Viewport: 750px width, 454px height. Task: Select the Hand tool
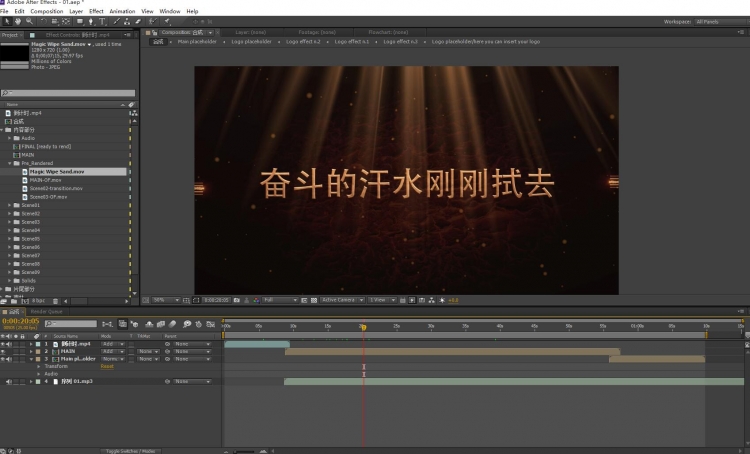[x=18, y=22]
